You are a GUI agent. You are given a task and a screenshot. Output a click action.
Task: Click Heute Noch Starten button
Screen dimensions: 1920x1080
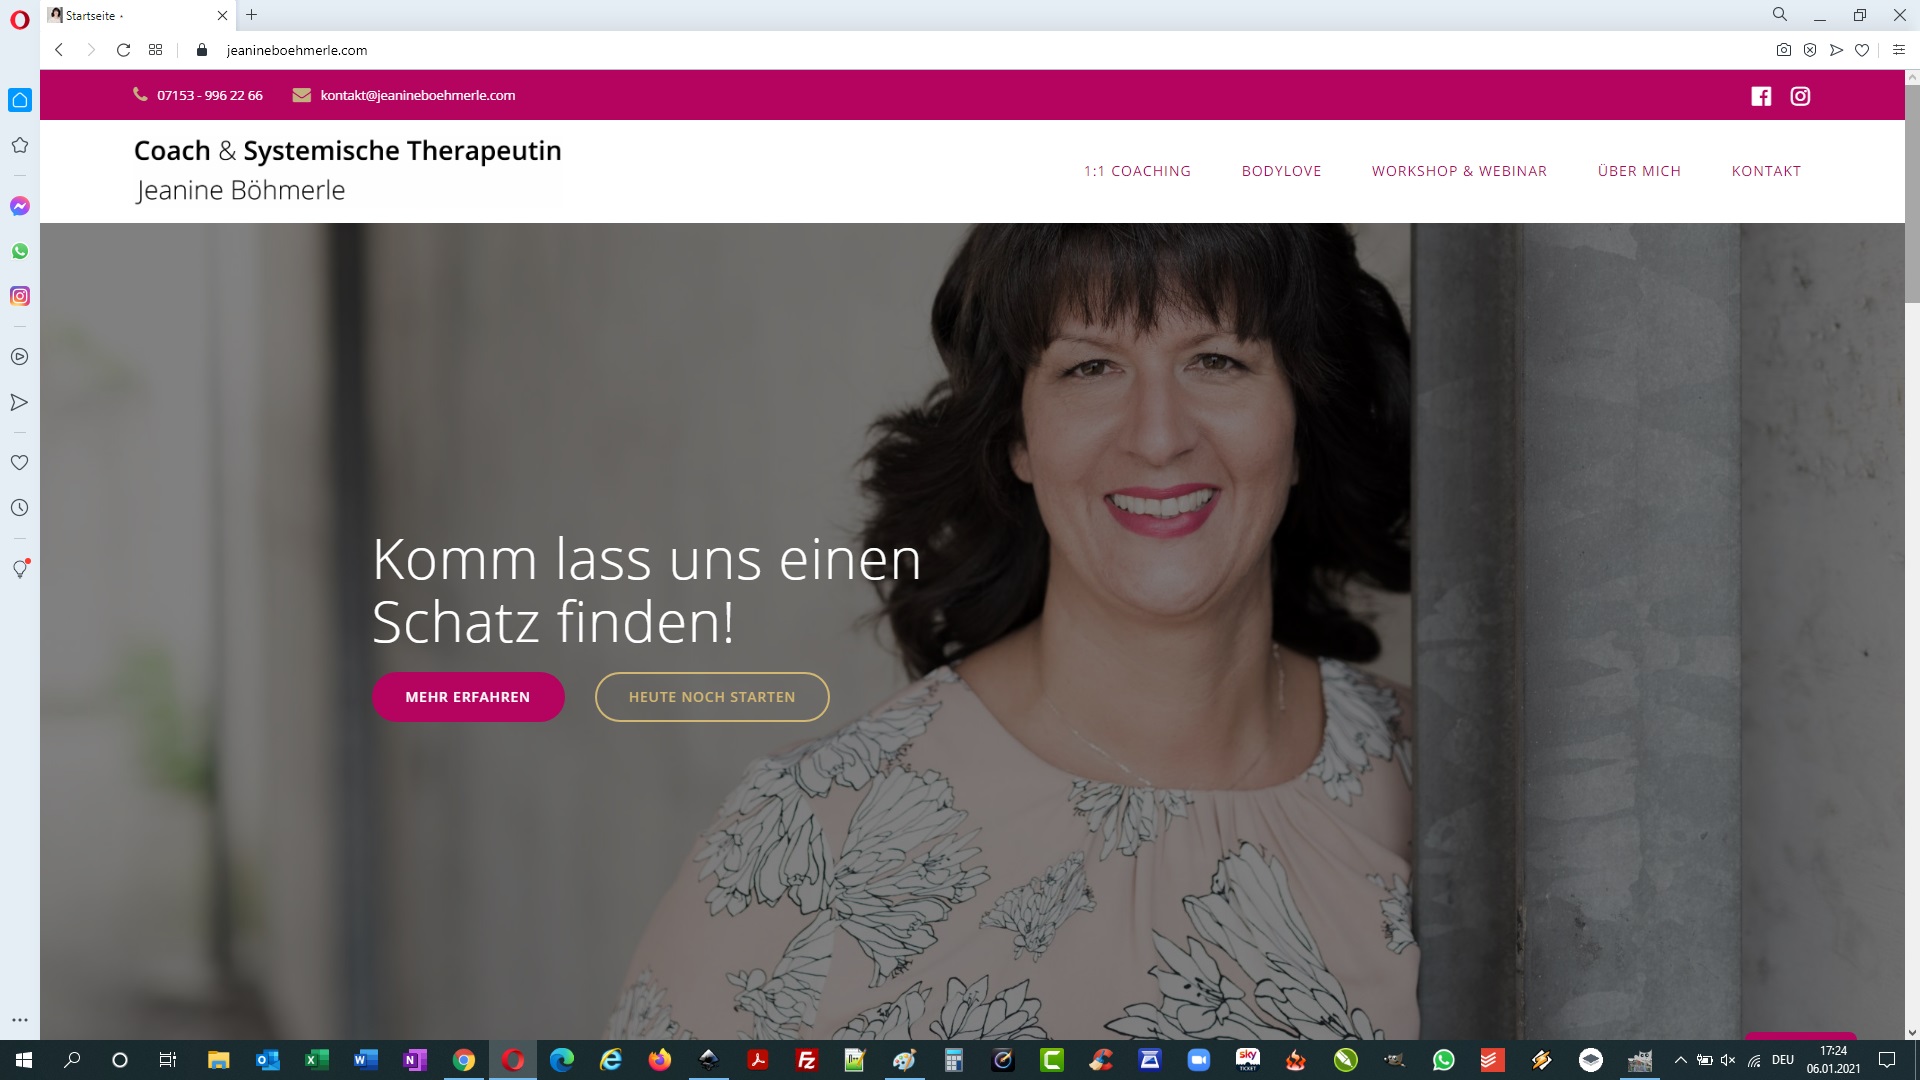[x=712, y=697]
